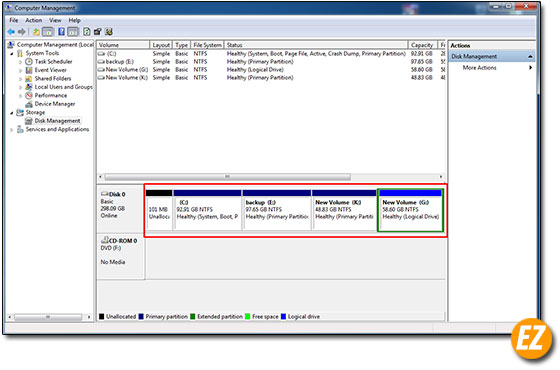Click the console tree scroll right arrow
This screenshot has width=560, height=370.
(x=89, y=317)
